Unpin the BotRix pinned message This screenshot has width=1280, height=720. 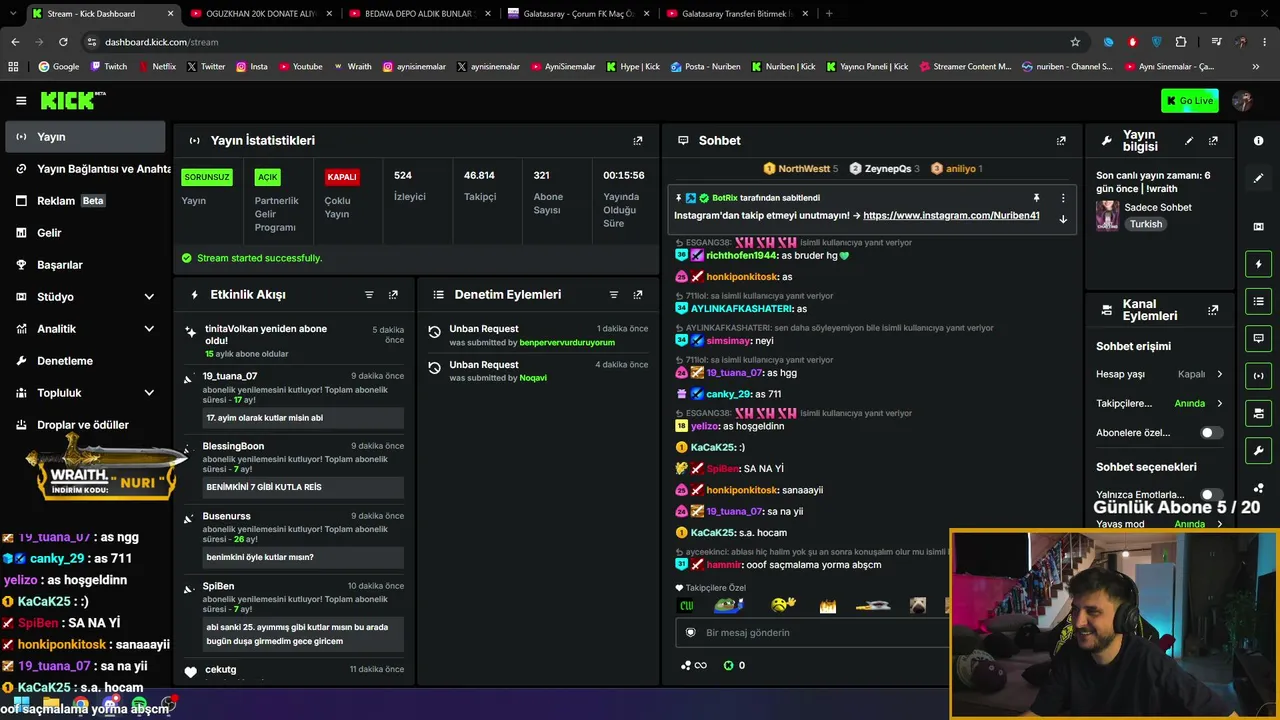(1036, 198)
